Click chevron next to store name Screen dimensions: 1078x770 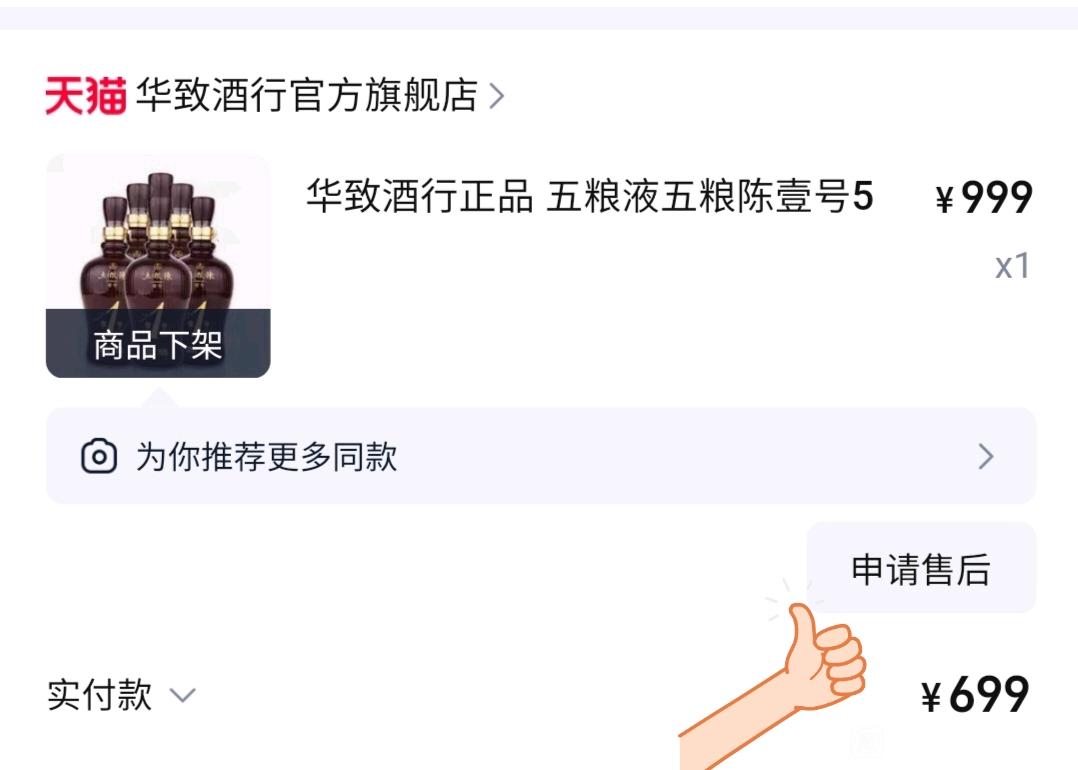tap(496, 96)
